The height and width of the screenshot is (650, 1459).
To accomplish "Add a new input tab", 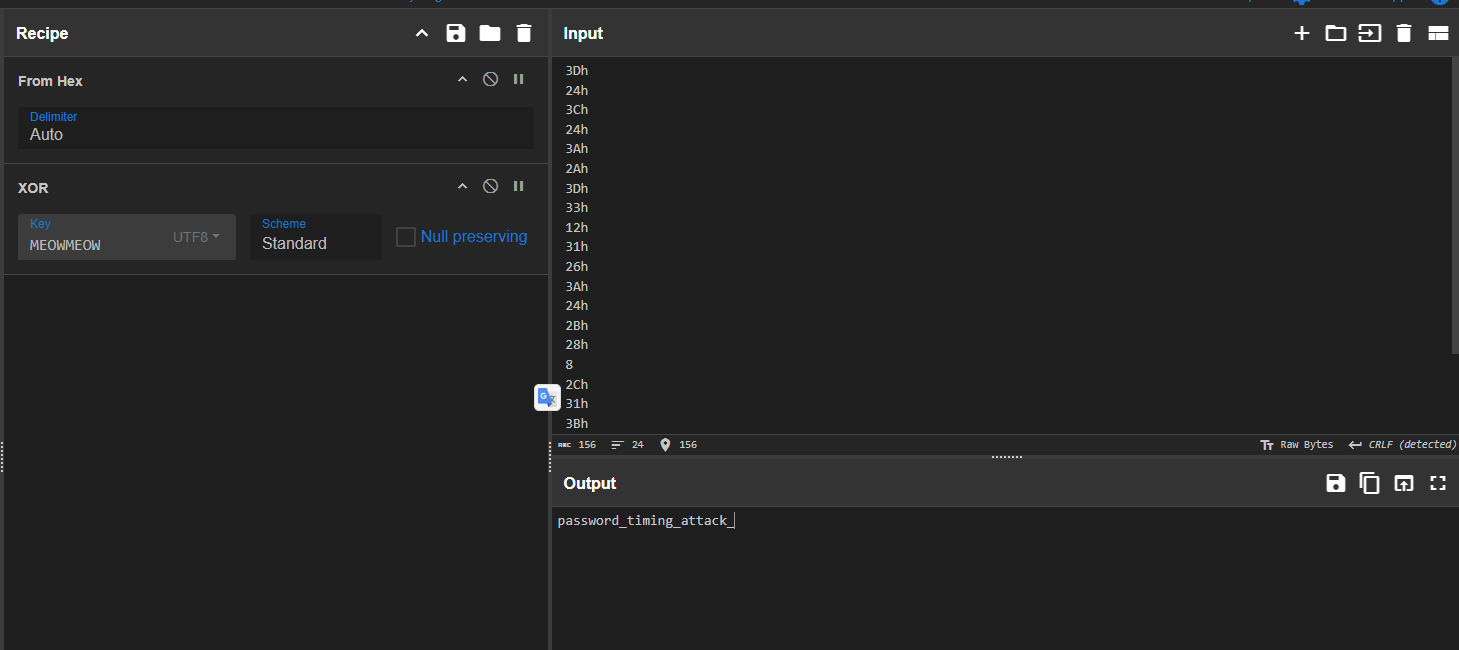I will click(x=1301, y=33).
